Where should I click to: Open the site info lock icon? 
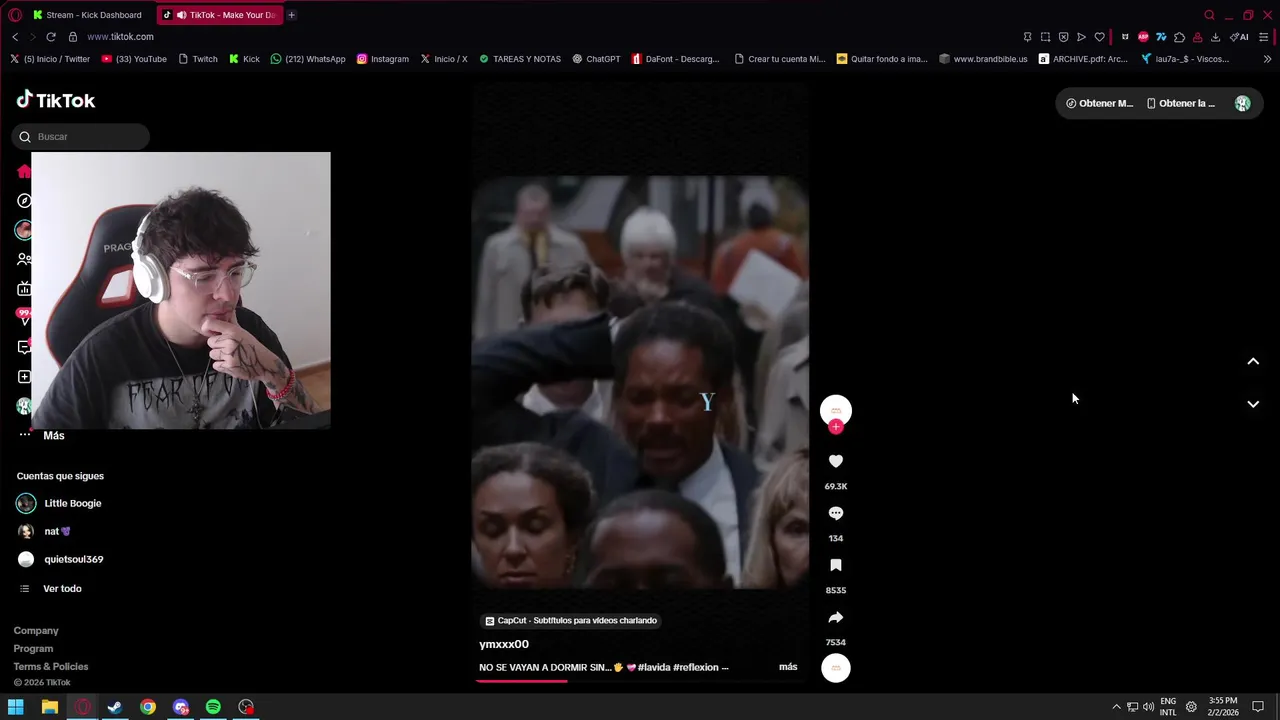[x=73, y=37]
